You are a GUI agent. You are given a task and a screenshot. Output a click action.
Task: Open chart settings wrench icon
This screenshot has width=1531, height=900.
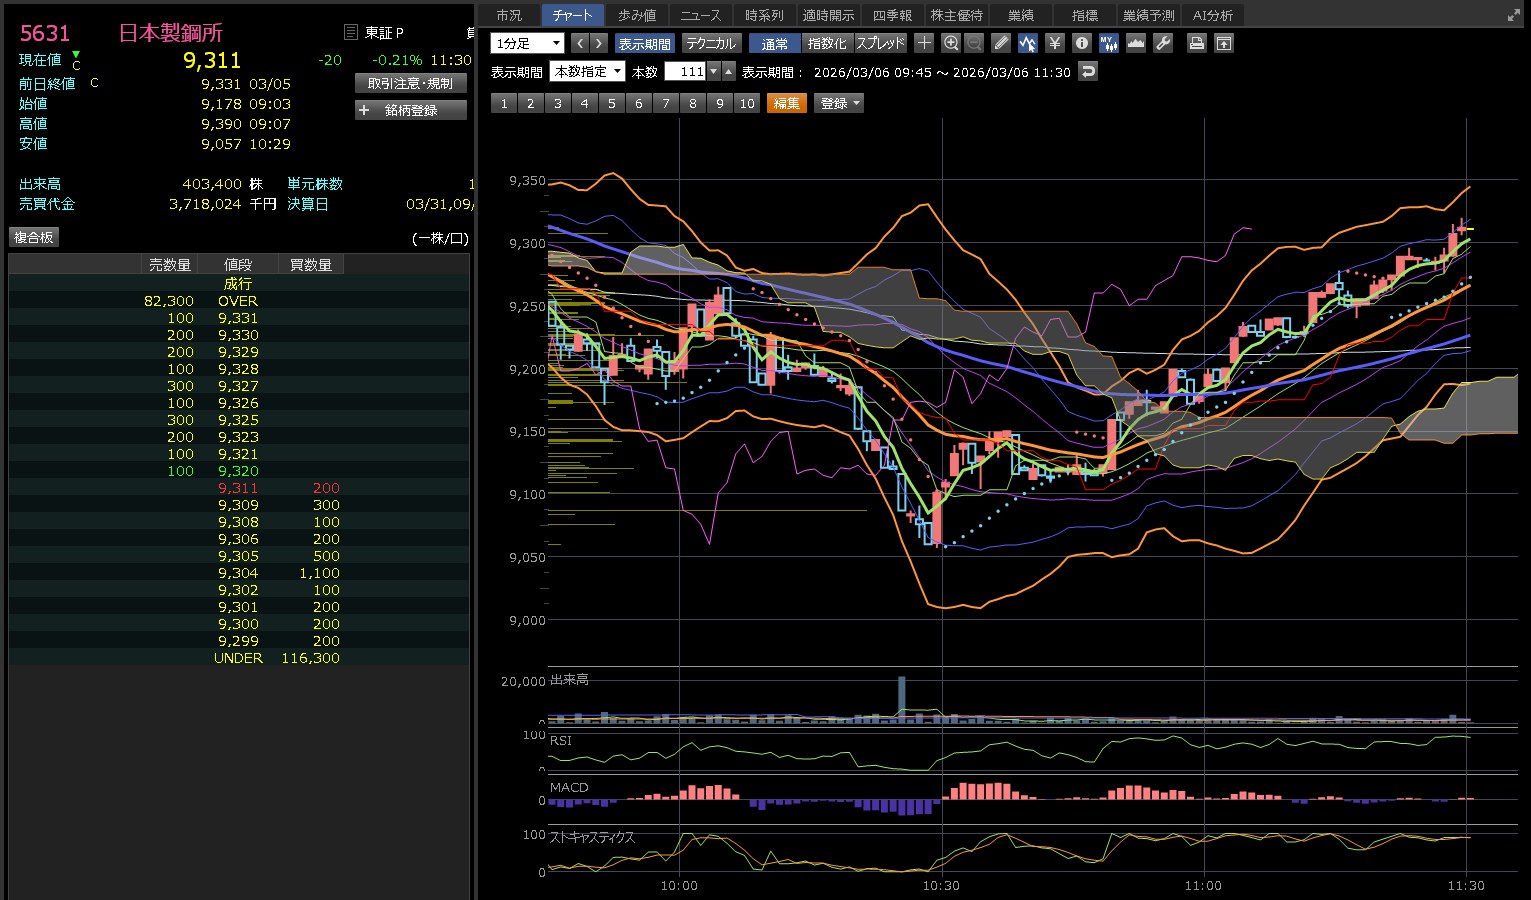[1162, 43]
